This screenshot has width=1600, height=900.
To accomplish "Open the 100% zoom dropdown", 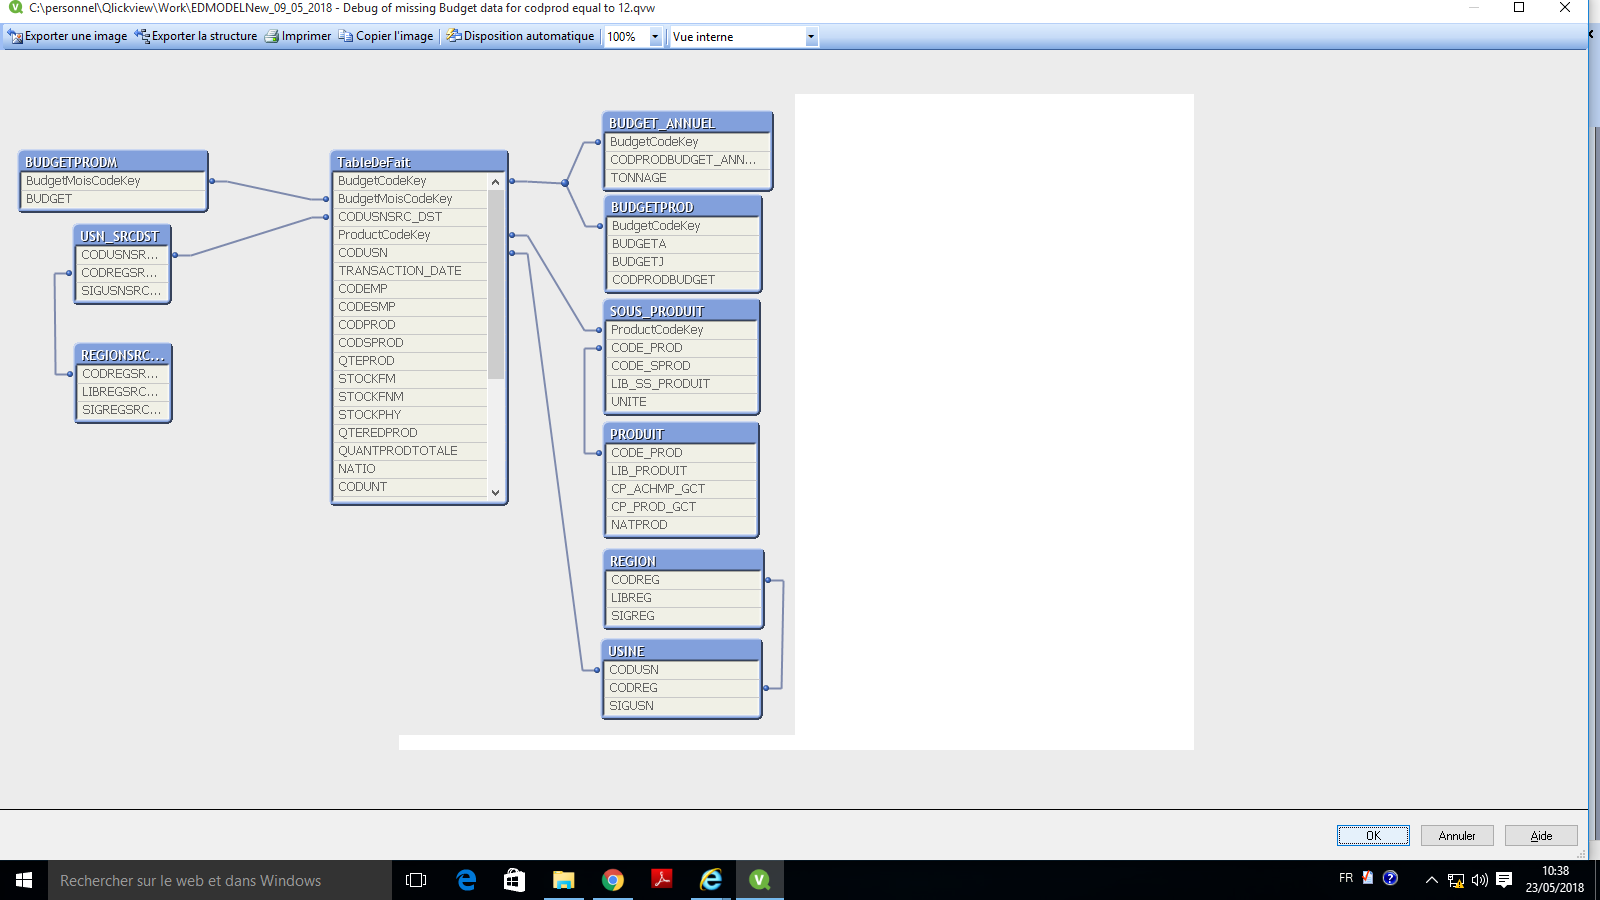I will [655, 37].
